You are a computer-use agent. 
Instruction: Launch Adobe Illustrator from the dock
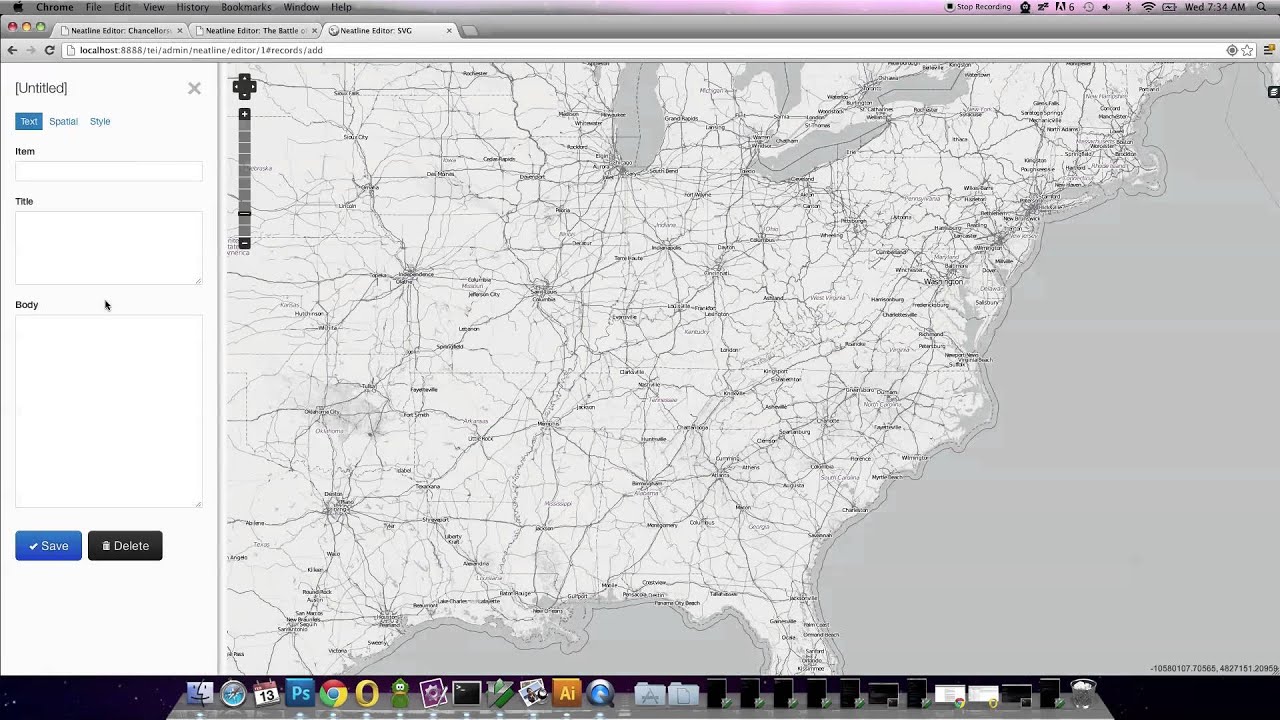(566, 693)
